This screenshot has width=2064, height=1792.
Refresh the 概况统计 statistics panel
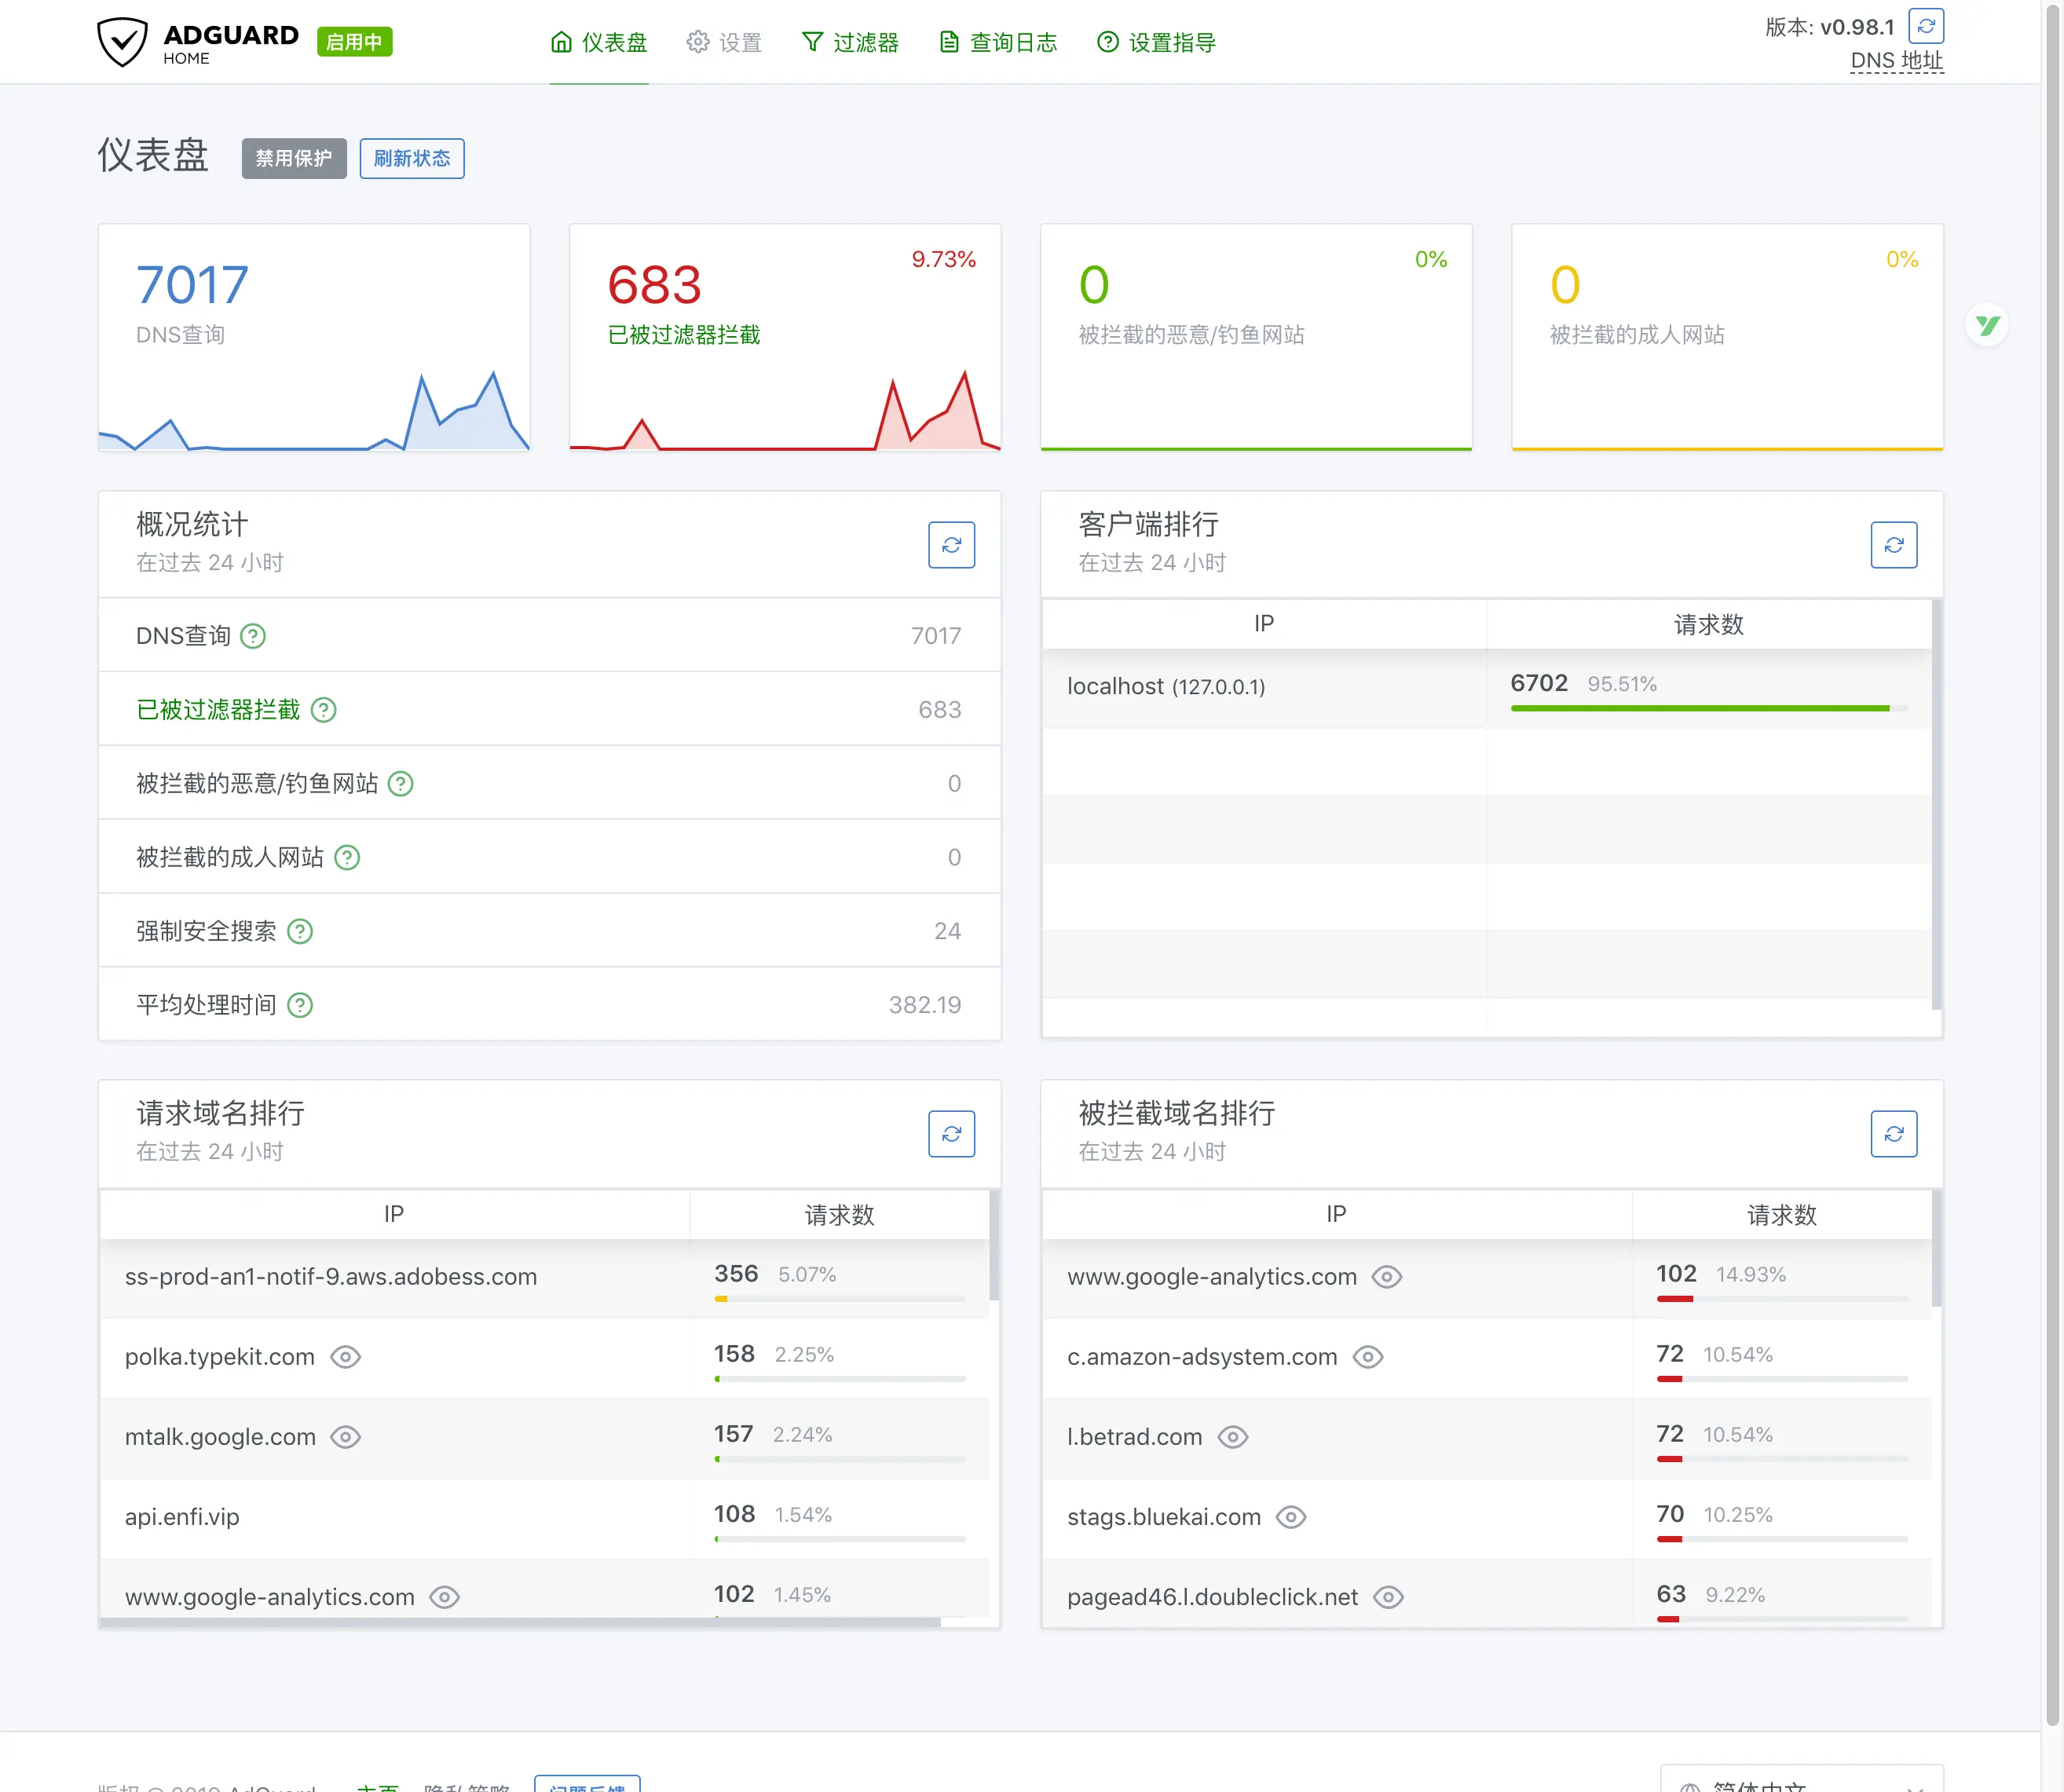[951, 545]
